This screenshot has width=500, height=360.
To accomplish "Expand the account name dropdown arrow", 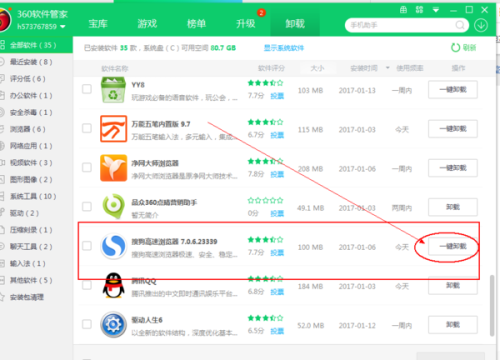I will (63, 27).
